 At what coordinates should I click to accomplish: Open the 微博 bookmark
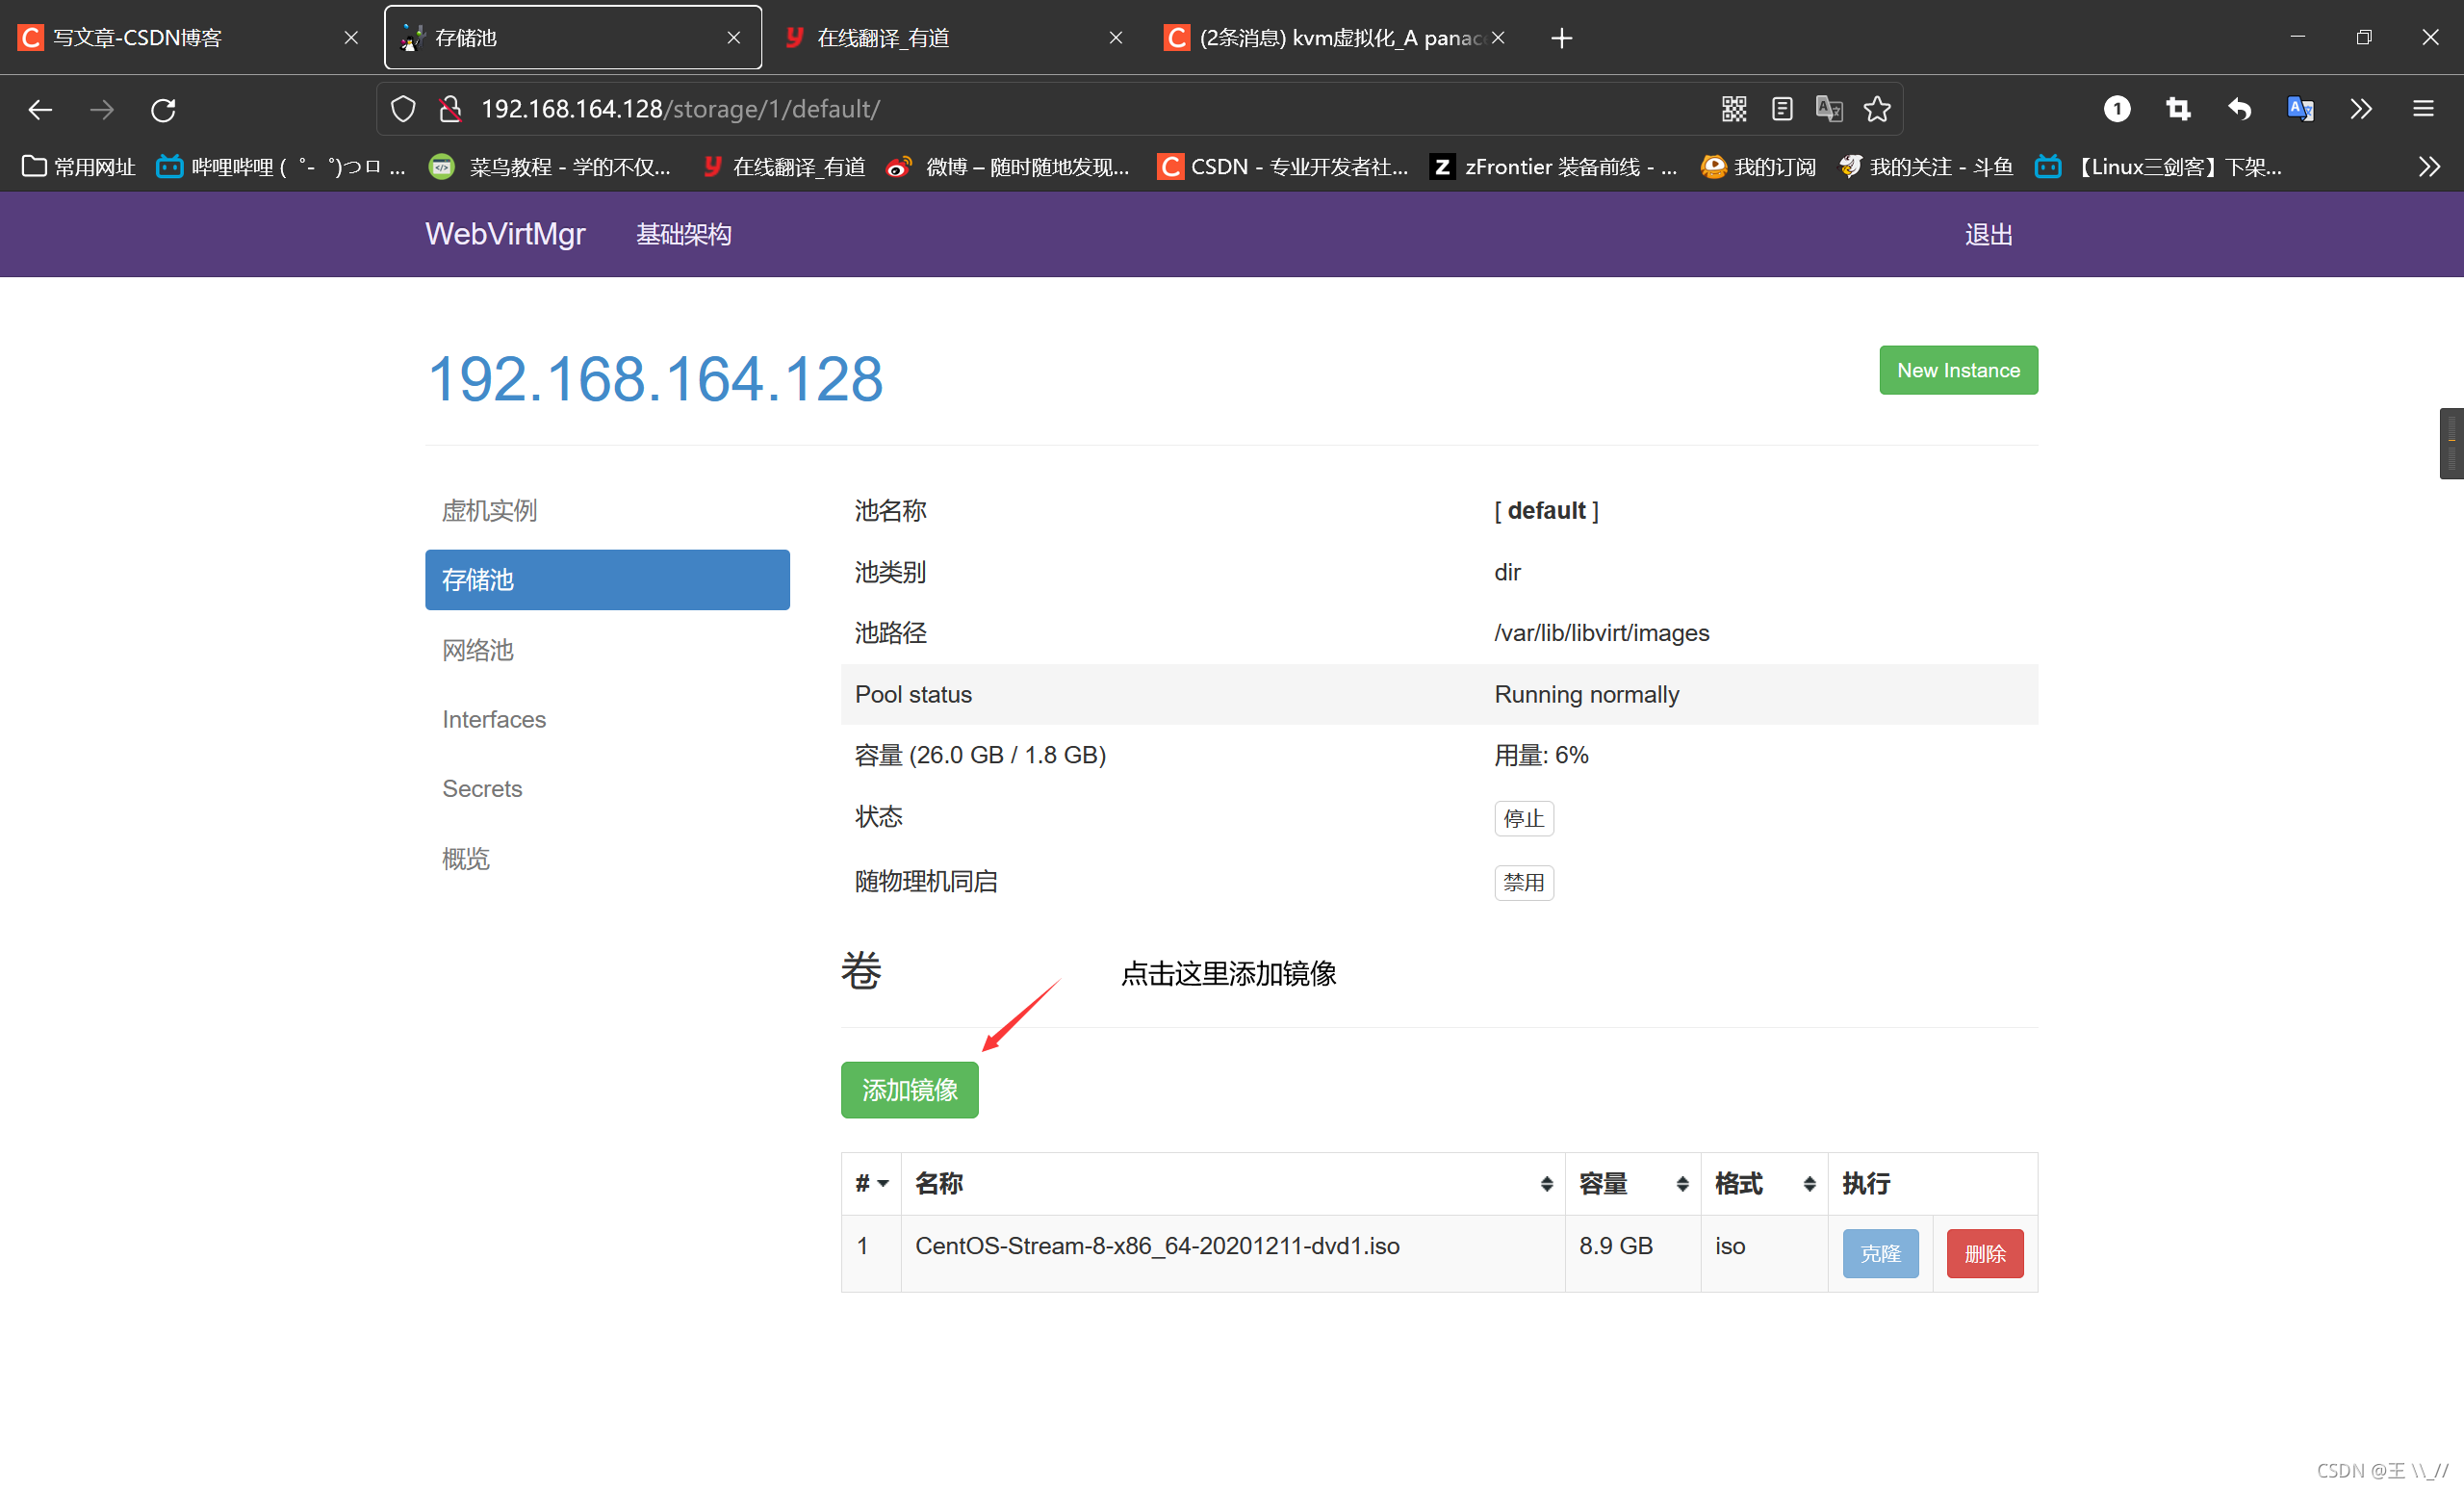[x=1008, y=166]
